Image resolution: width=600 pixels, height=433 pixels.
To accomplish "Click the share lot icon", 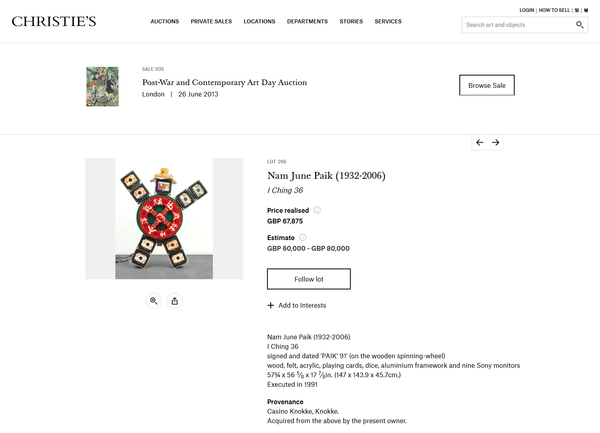I will [175, 300].
